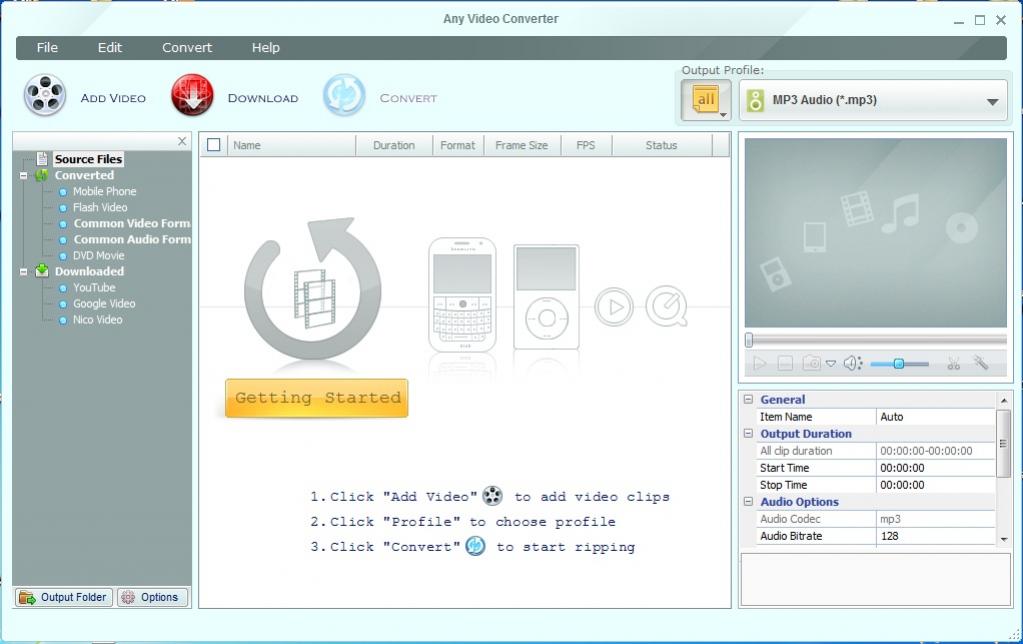
Task: Click the blue Convert arrows icon
Action: [x=344, y=95]
